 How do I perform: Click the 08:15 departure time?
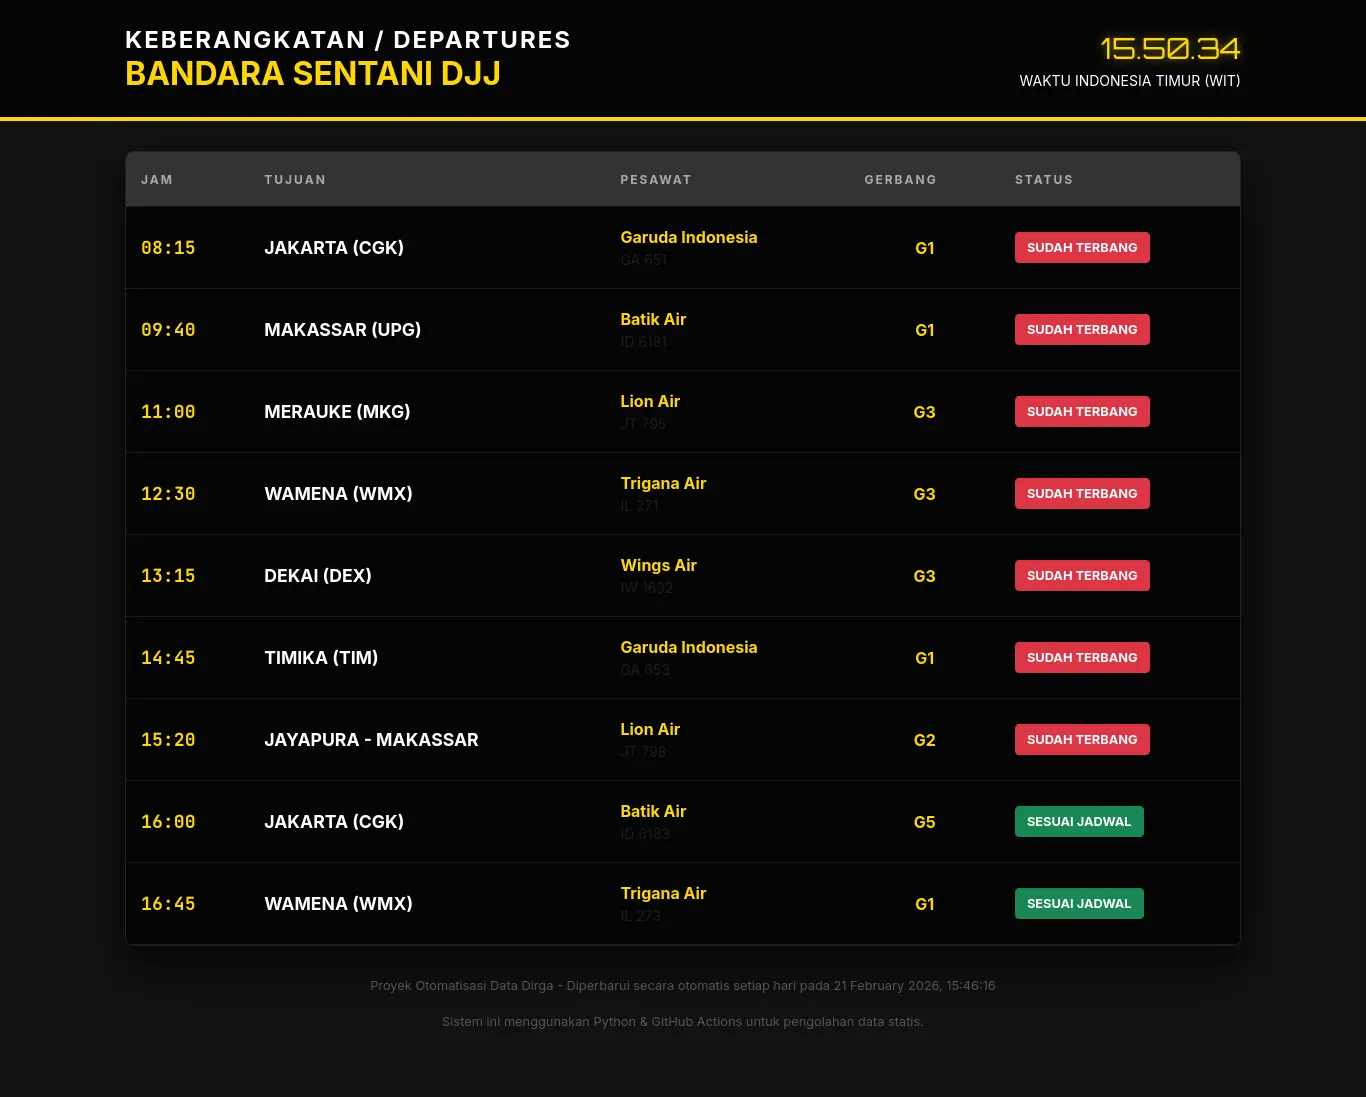[x=168, y=248]
